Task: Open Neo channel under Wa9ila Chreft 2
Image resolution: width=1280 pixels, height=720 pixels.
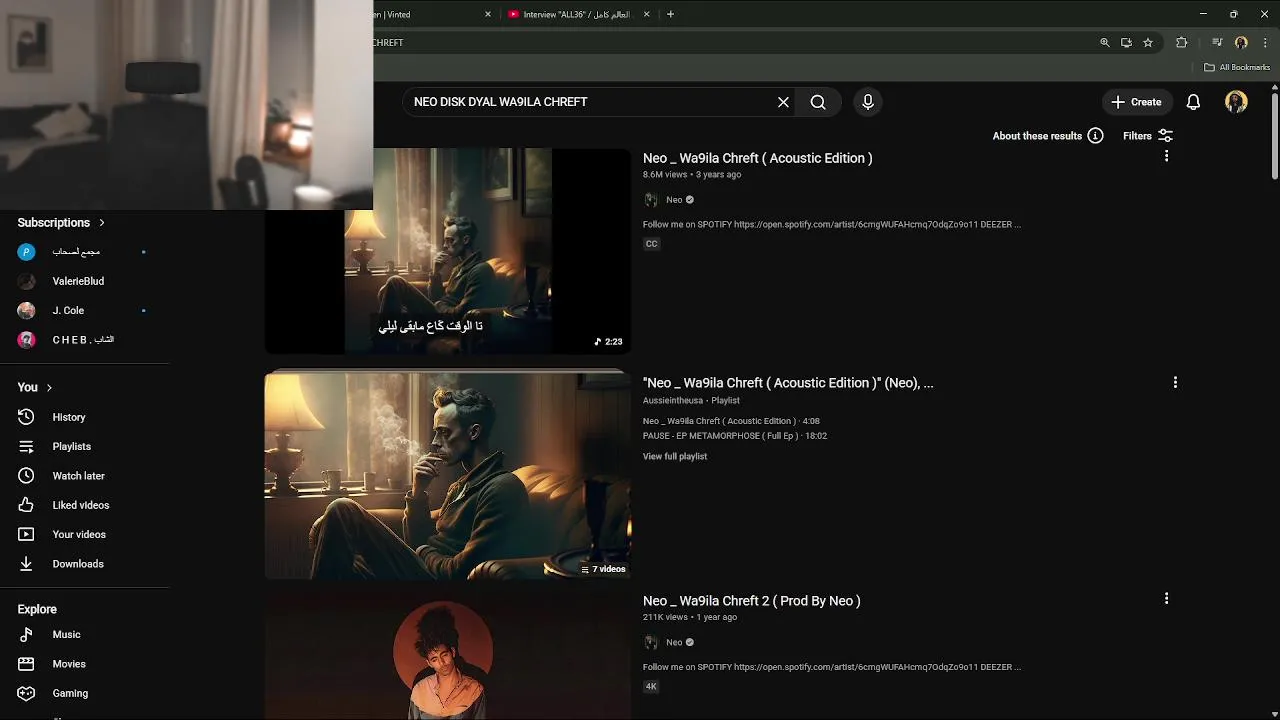Action: (x=674, y=643)
